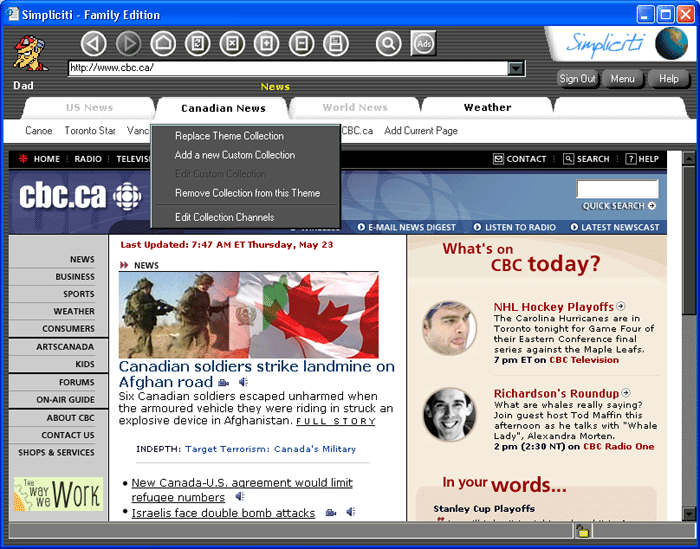Image resolution: width=700 pixels, height=549 pixels.
Task: Click HOME in CBC top navigation
Action: [46, 159]
